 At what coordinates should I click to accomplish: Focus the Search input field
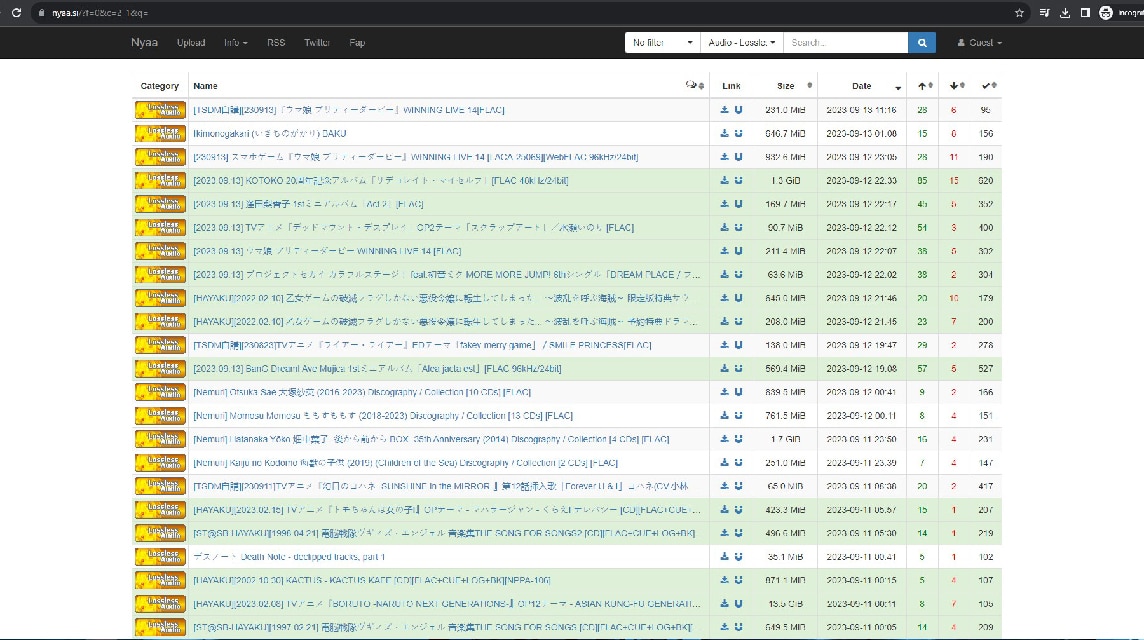(x=846, y=43)
